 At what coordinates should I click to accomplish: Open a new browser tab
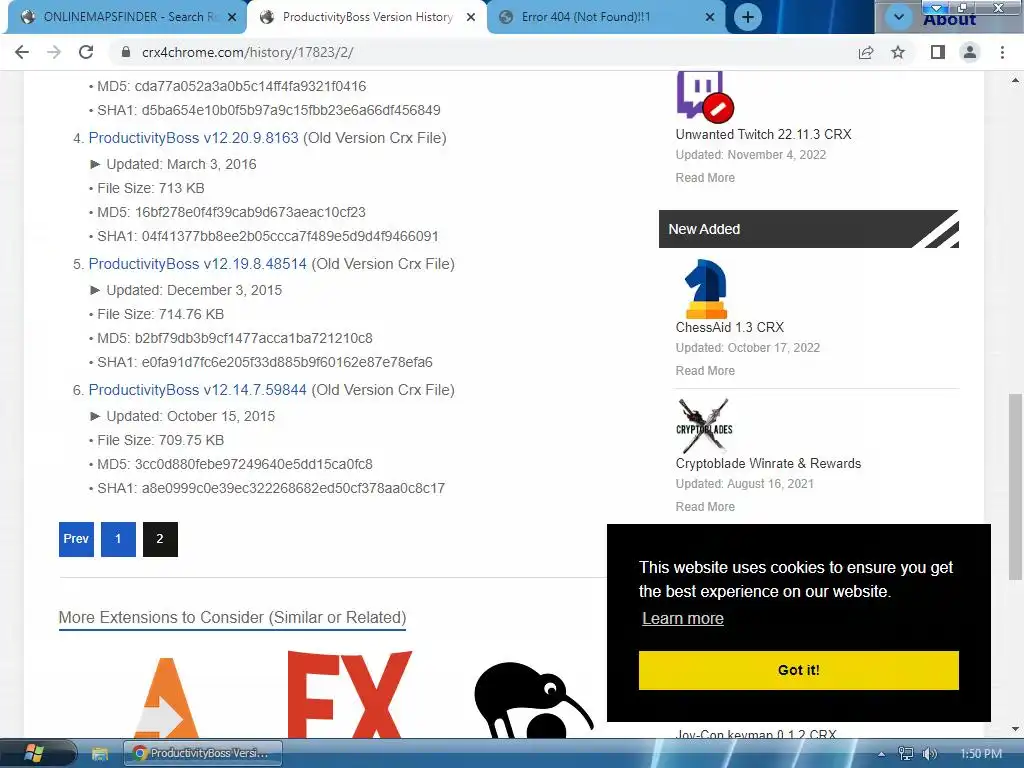(748, 17)
